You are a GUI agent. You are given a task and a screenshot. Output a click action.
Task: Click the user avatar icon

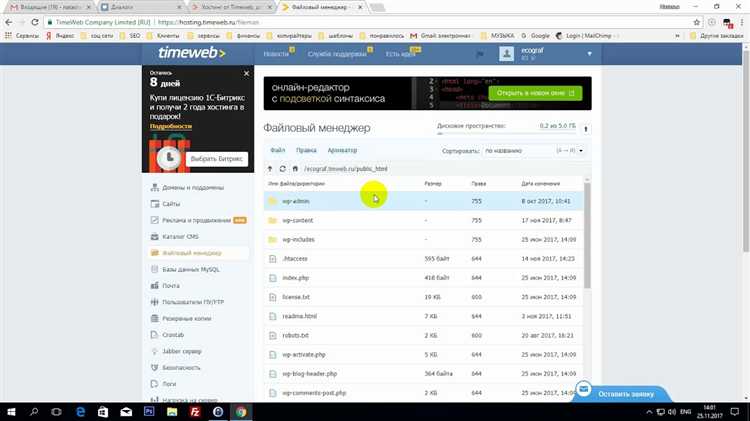click(507, 54)
